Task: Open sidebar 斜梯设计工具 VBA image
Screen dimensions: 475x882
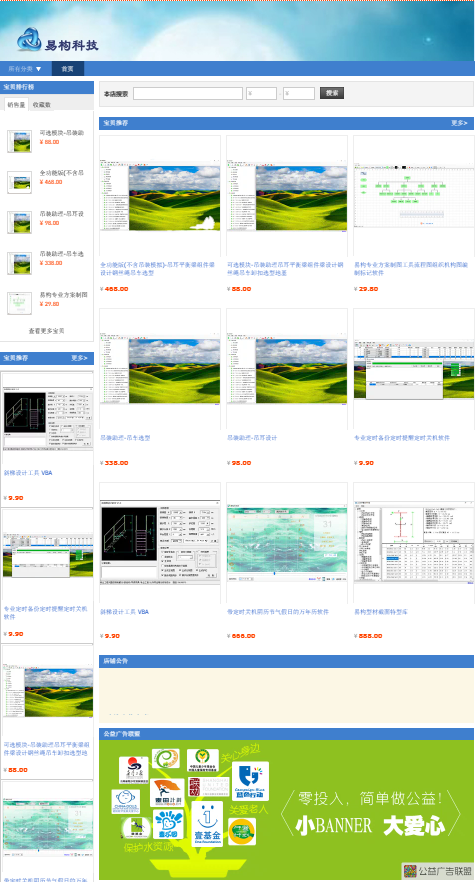Action: click(x=48, y=419)
